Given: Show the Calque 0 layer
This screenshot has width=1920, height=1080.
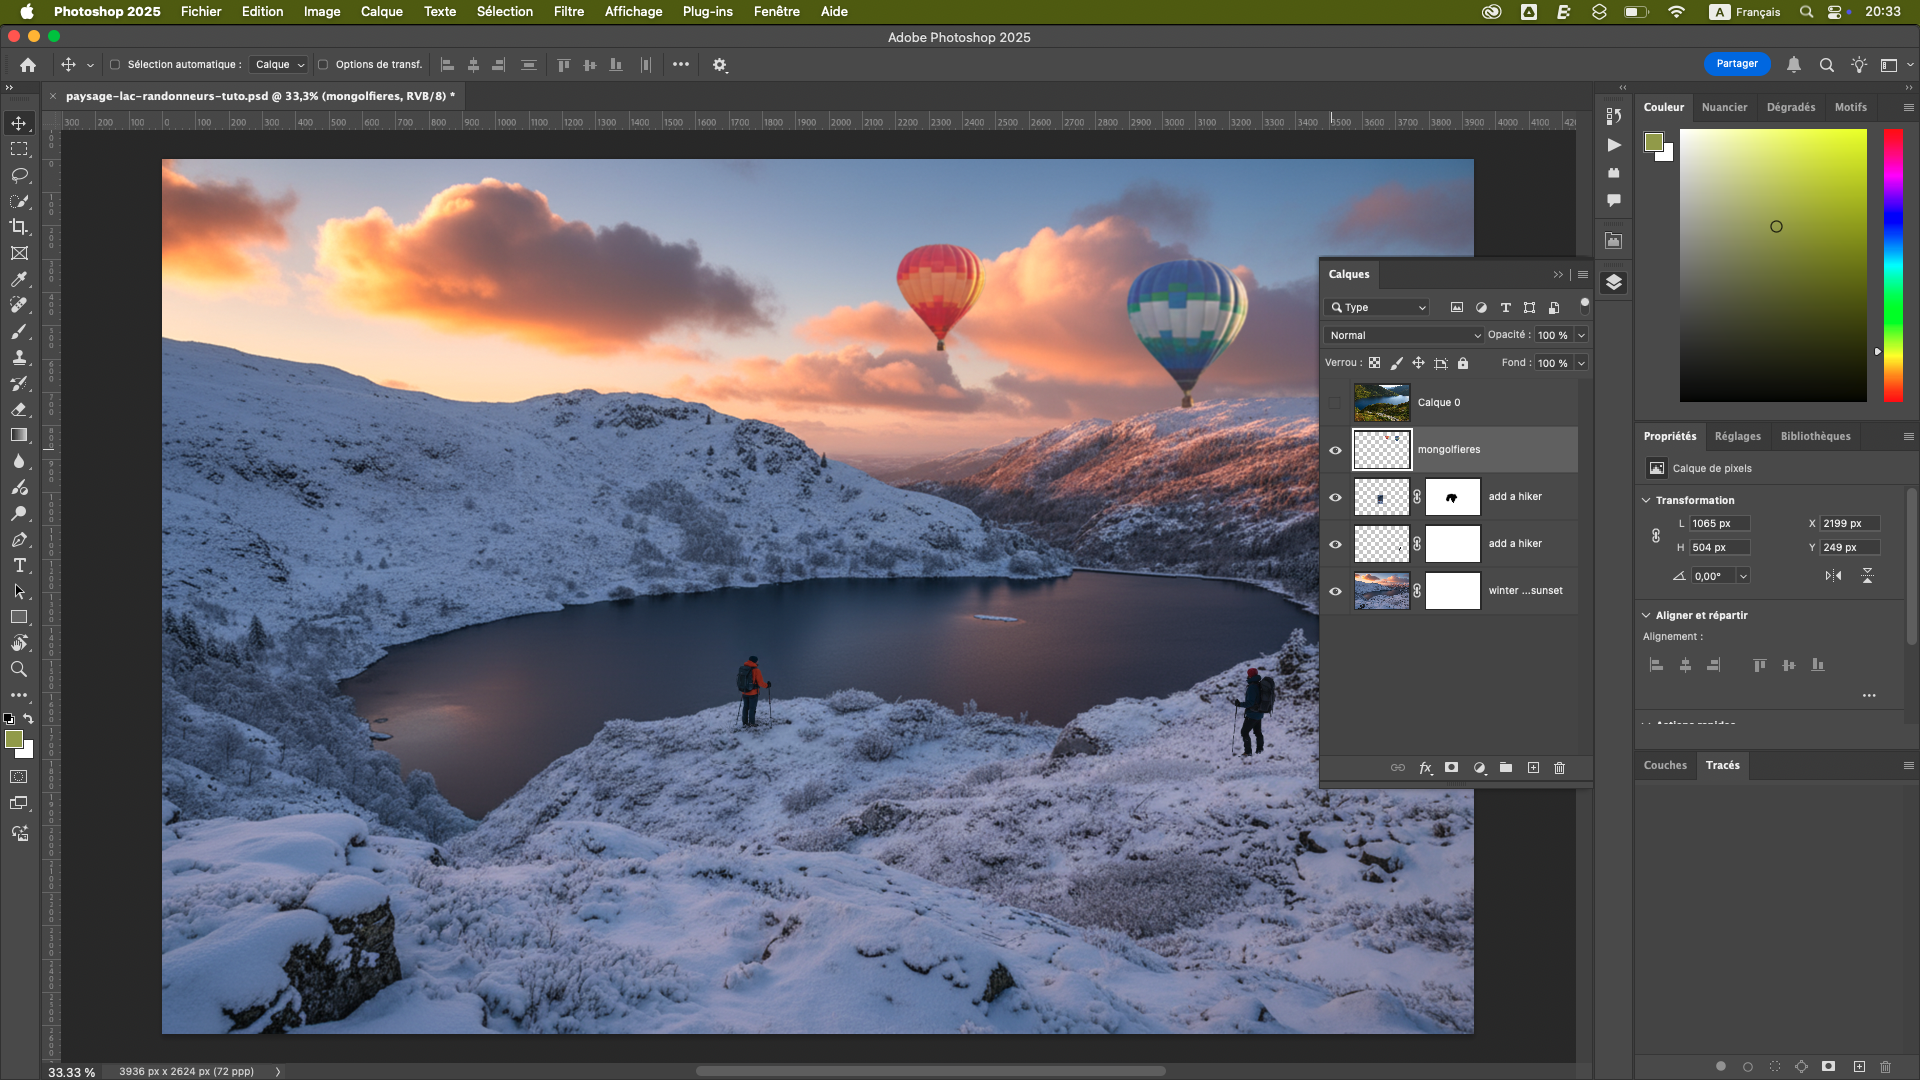Looking at the screenshot, I should [x=1335, y=403].
